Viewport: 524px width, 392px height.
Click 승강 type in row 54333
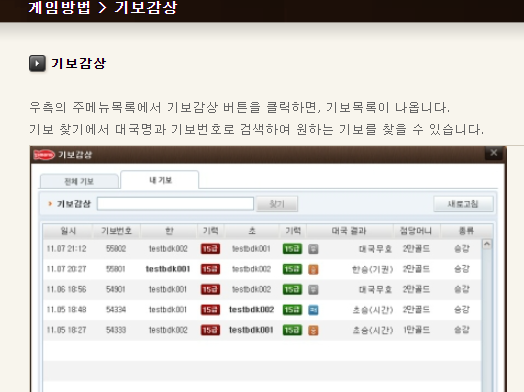pos(462,330)
